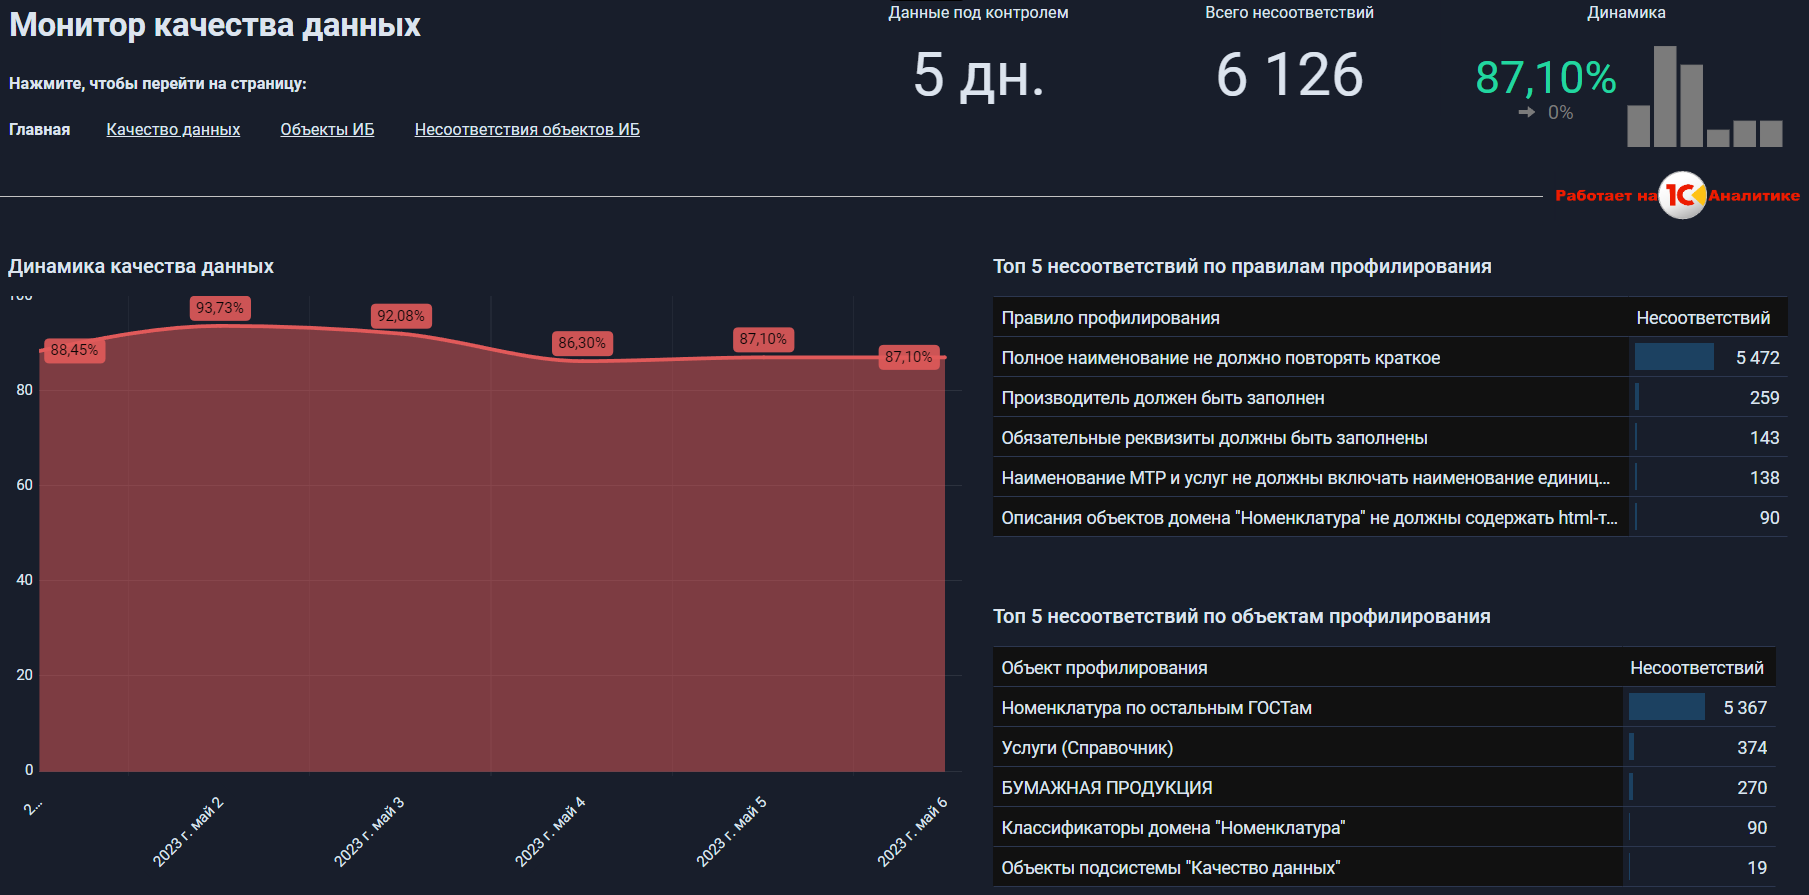This screenshot has width=1809, height=895.
Task: Click the 2023 г. май 5 axis label
Action: click(x=731, y=832)
